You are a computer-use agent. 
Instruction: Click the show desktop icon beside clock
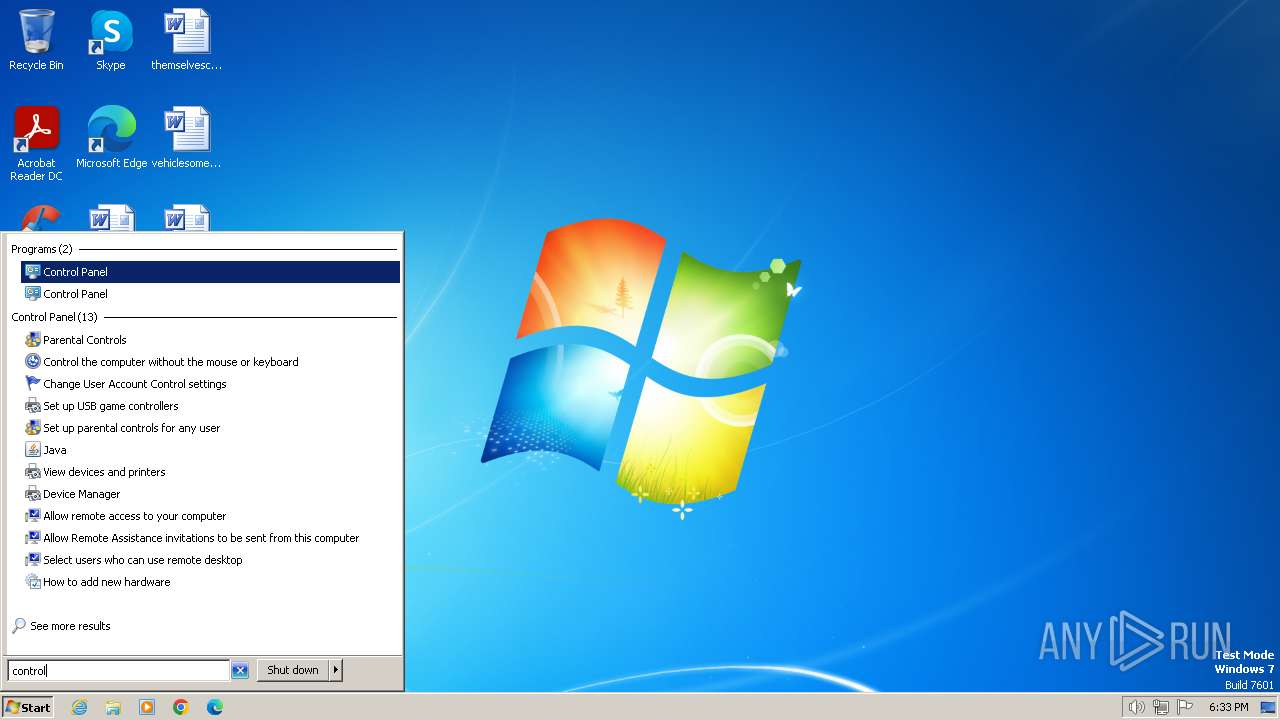pyautogui.click(x=1268, y=707)
